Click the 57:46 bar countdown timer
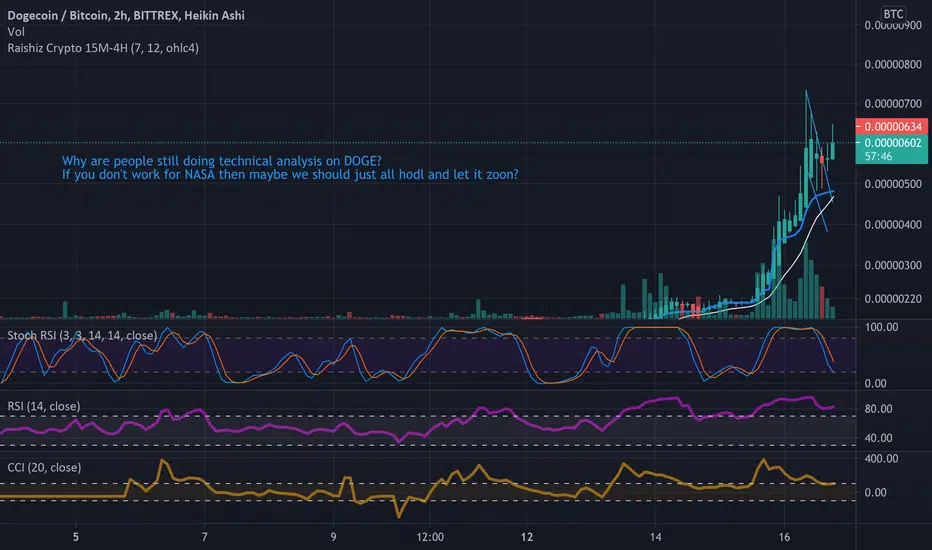932x550 pixels. pyautogui.click(x=879, y=156)
